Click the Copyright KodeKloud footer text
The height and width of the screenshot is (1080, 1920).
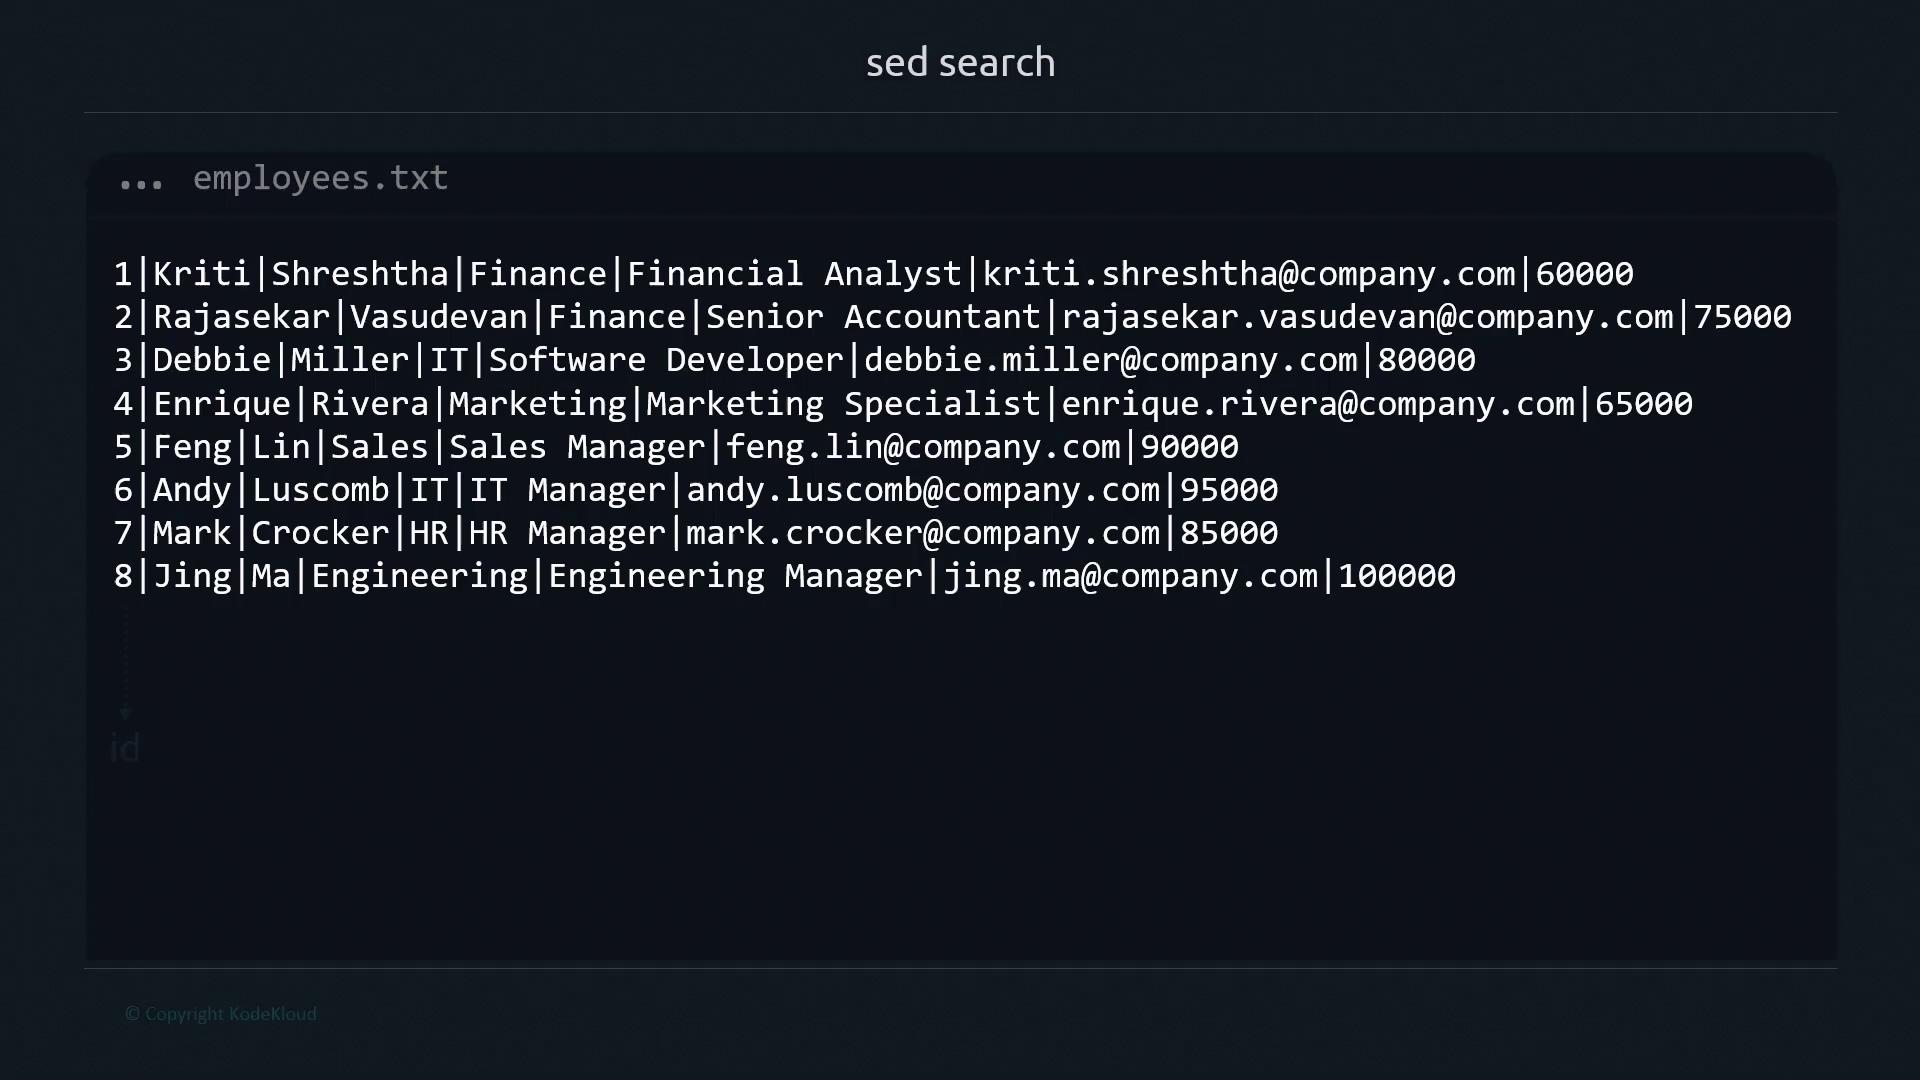(x=221, y=1013)
